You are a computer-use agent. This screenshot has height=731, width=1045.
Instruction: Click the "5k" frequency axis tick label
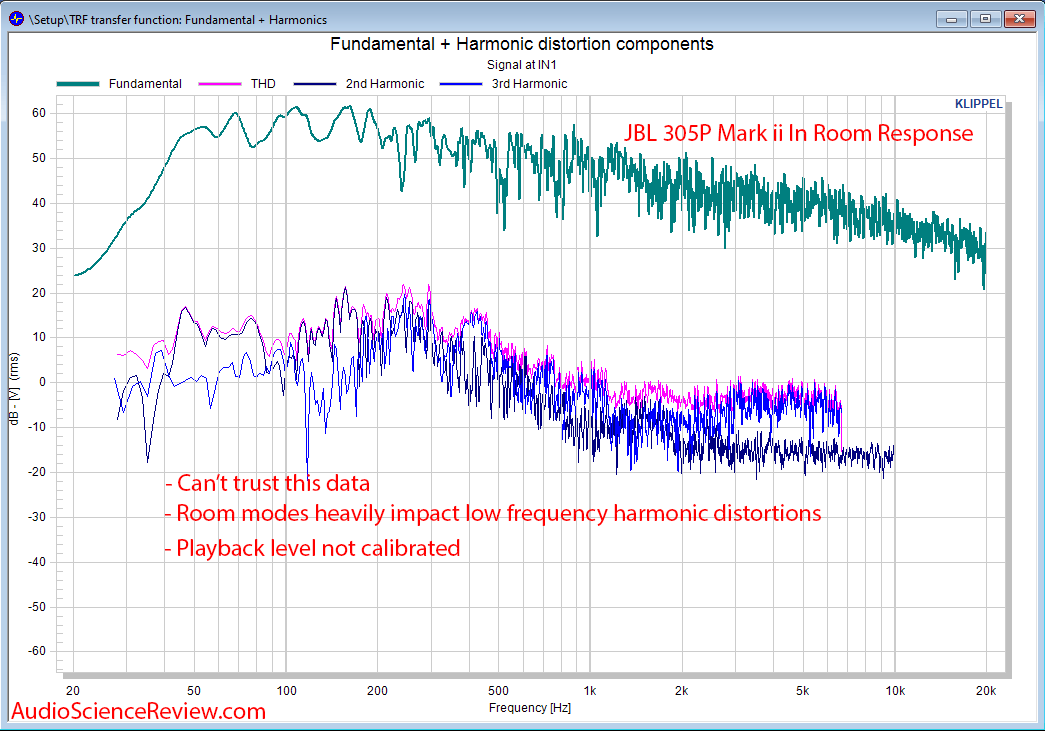coord(802,691)
